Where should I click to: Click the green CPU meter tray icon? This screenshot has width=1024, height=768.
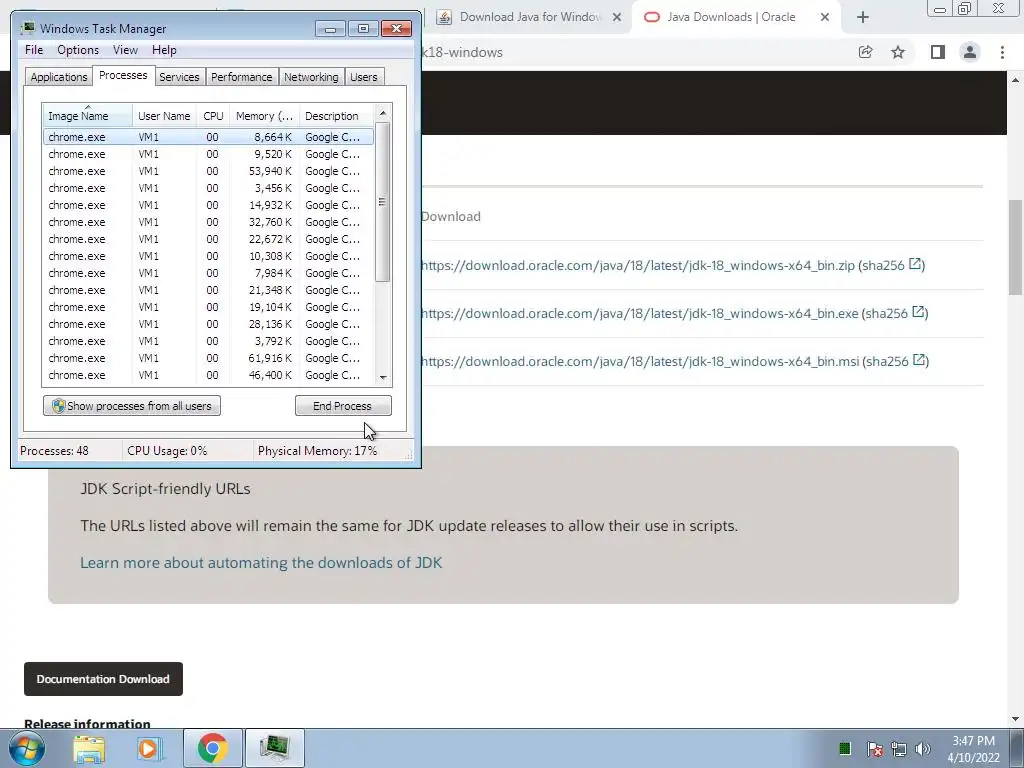(x=844, y=748)
